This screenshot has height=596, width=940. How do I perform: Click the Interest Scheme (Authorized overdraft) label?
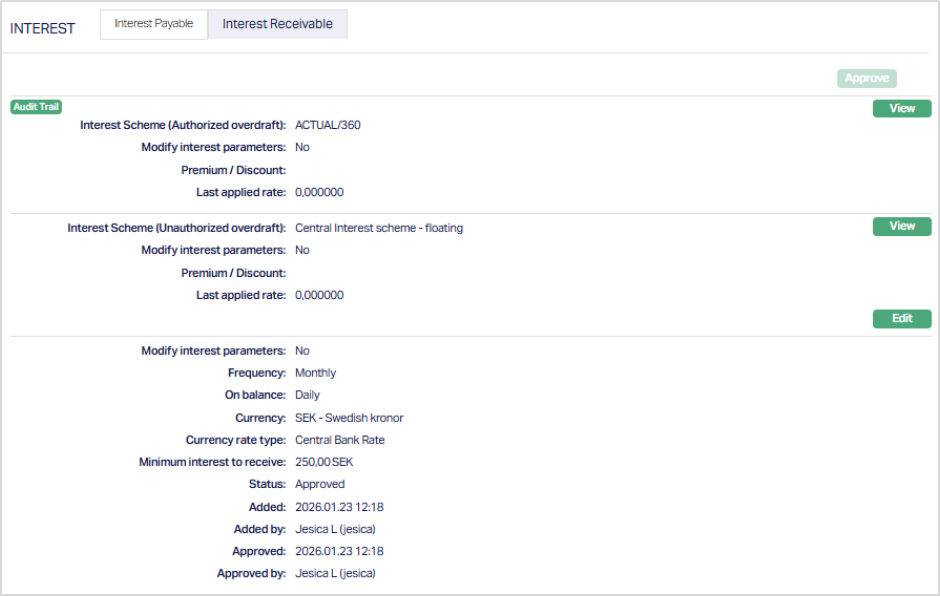(x=182, y=126)
